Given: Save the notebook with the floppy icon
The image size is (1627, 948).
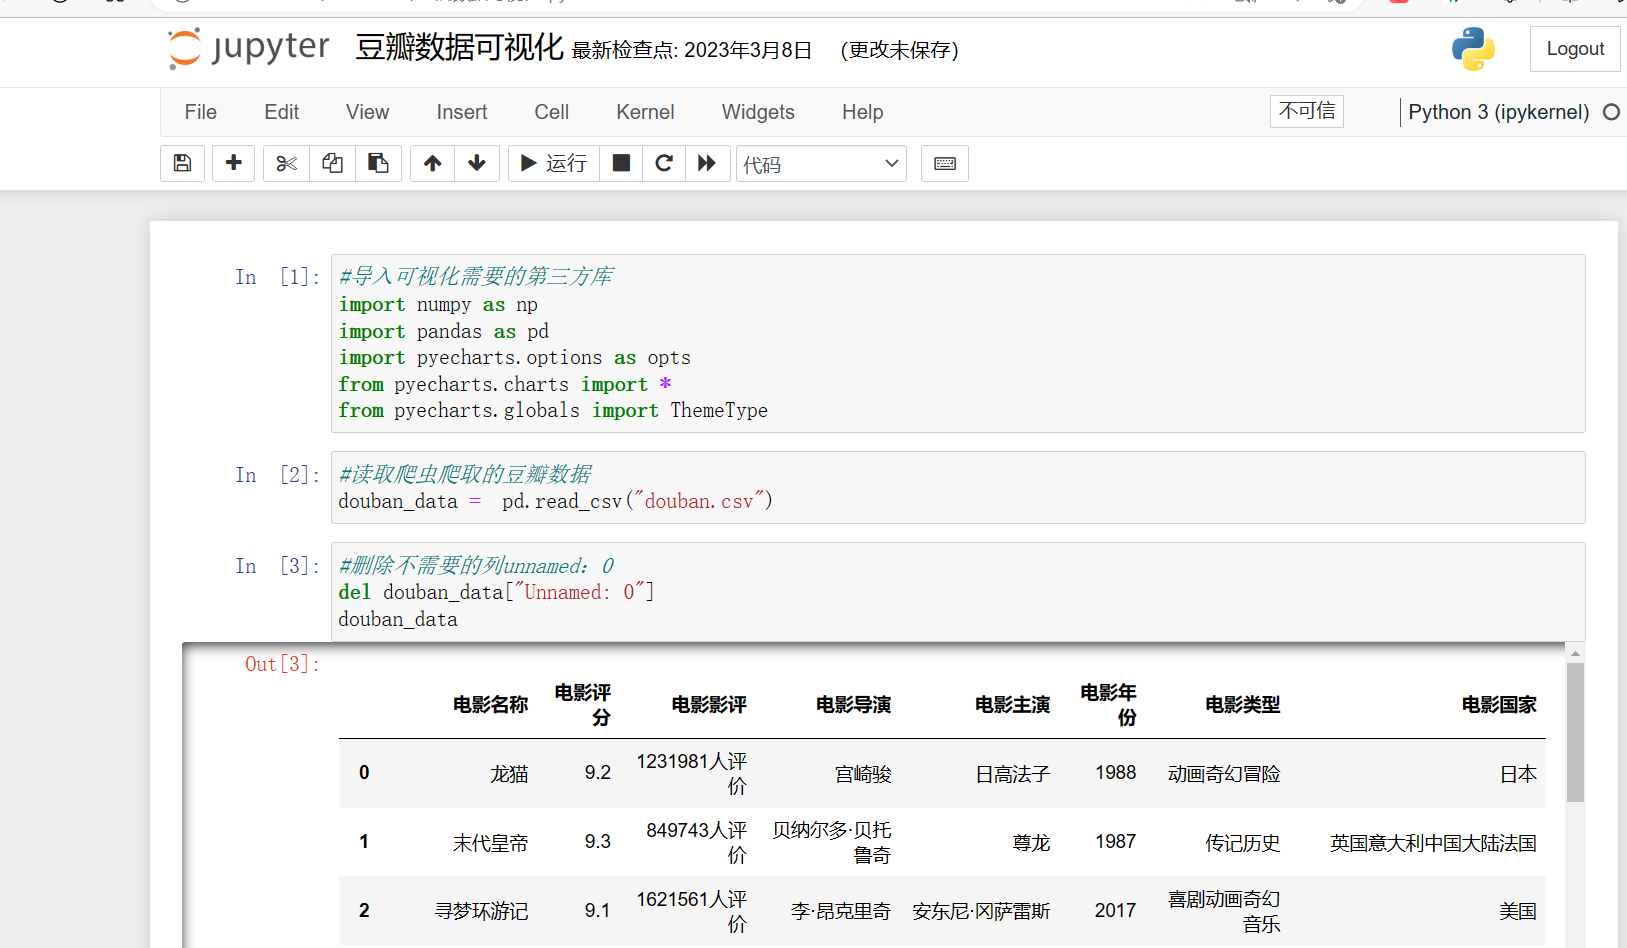Looking at the screenshot, I should point(182,163).
